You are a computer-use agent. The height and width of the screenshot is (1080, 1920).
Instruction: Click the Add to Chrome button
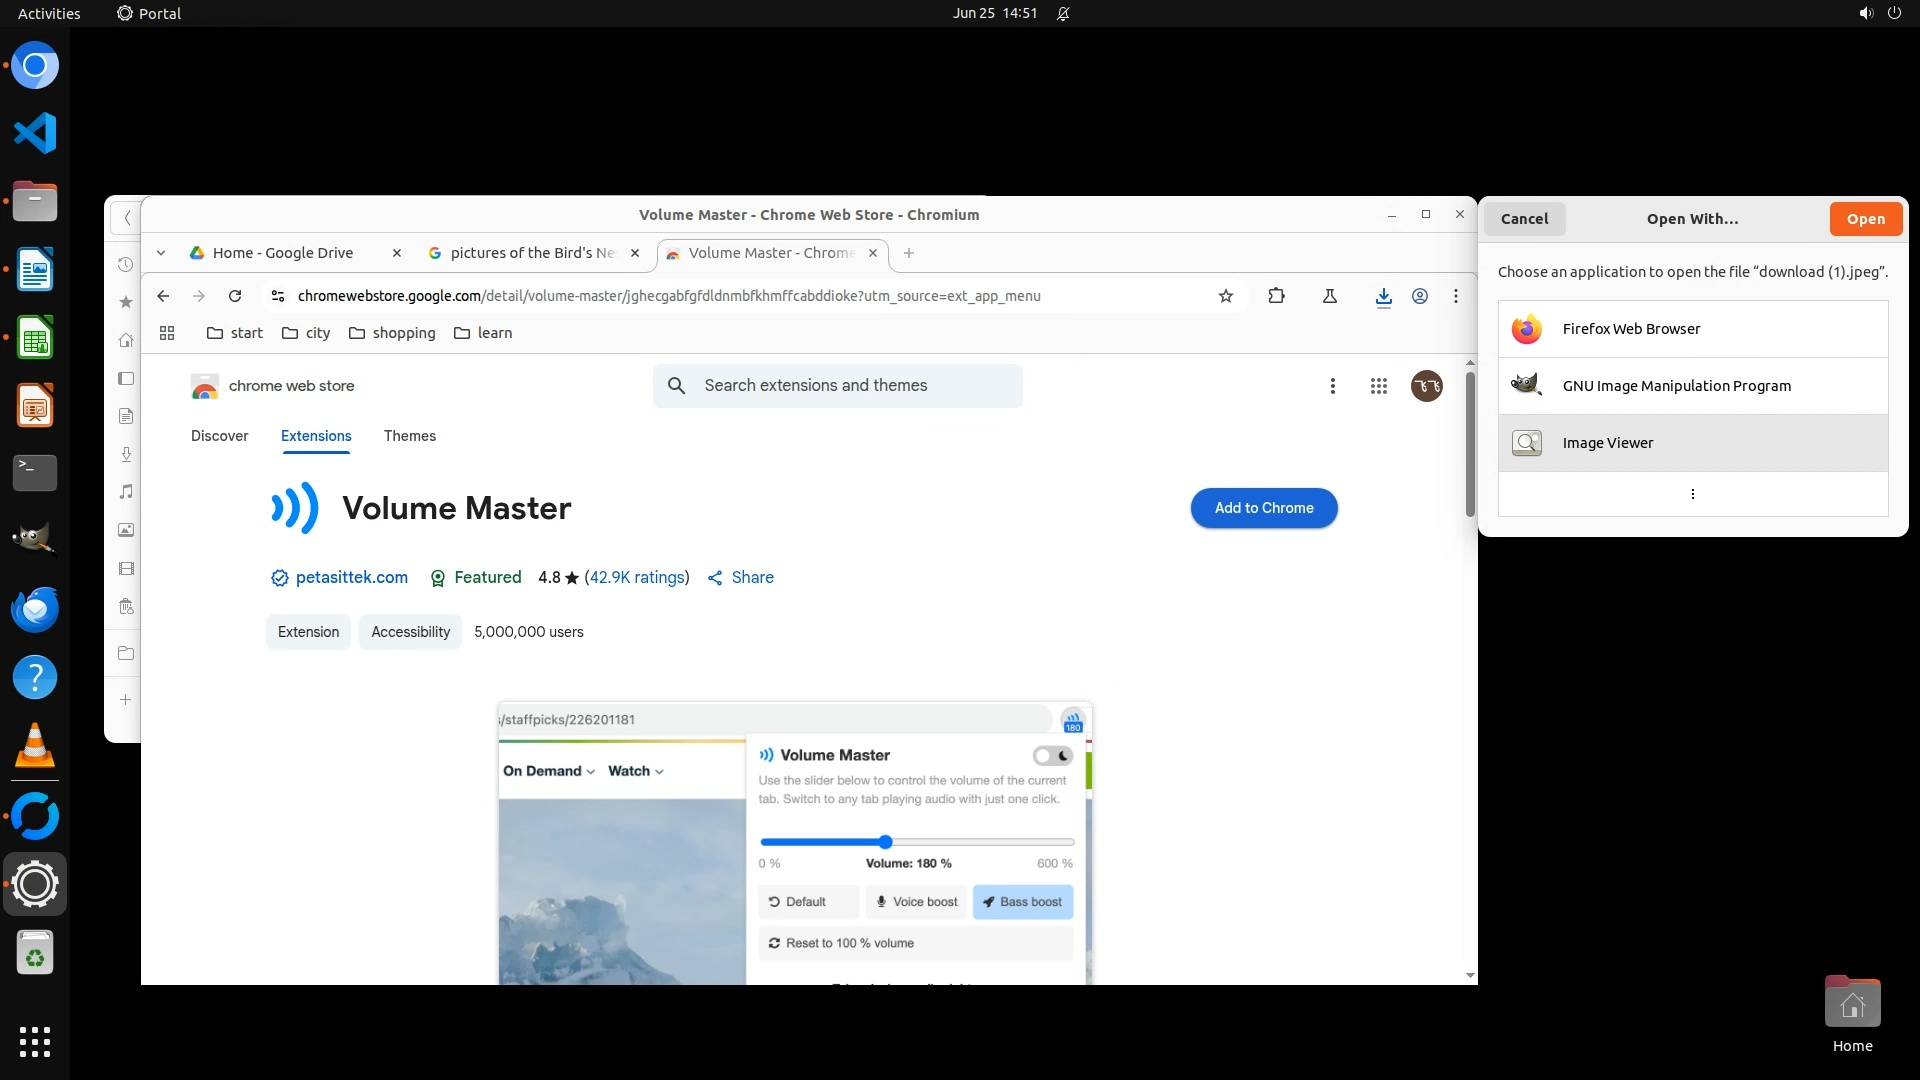click(x=1264, y=508)
